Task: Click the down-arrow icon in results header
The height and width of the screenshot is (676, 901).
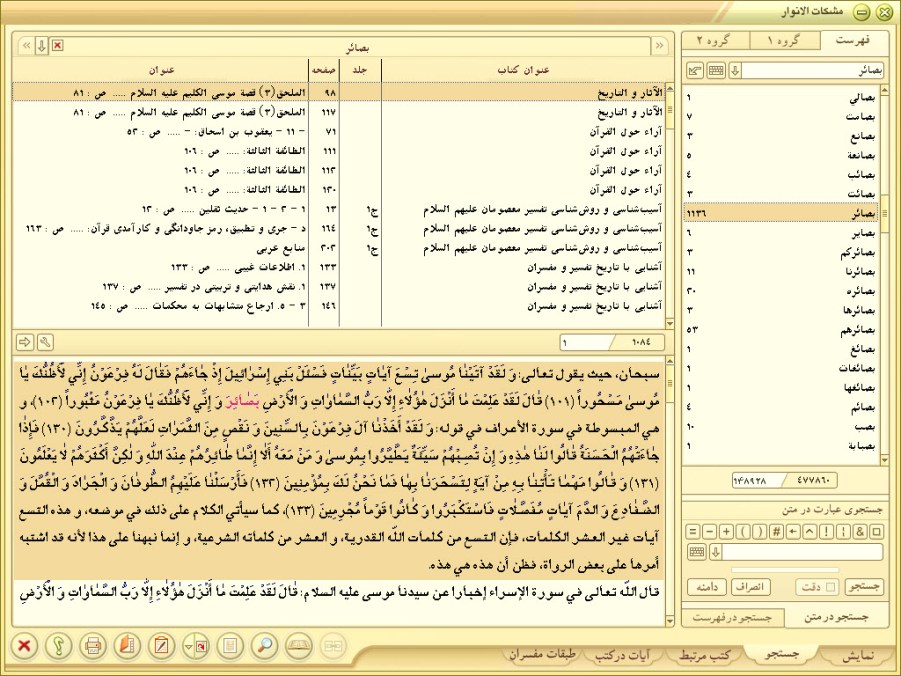Action: tap(41, 46)
